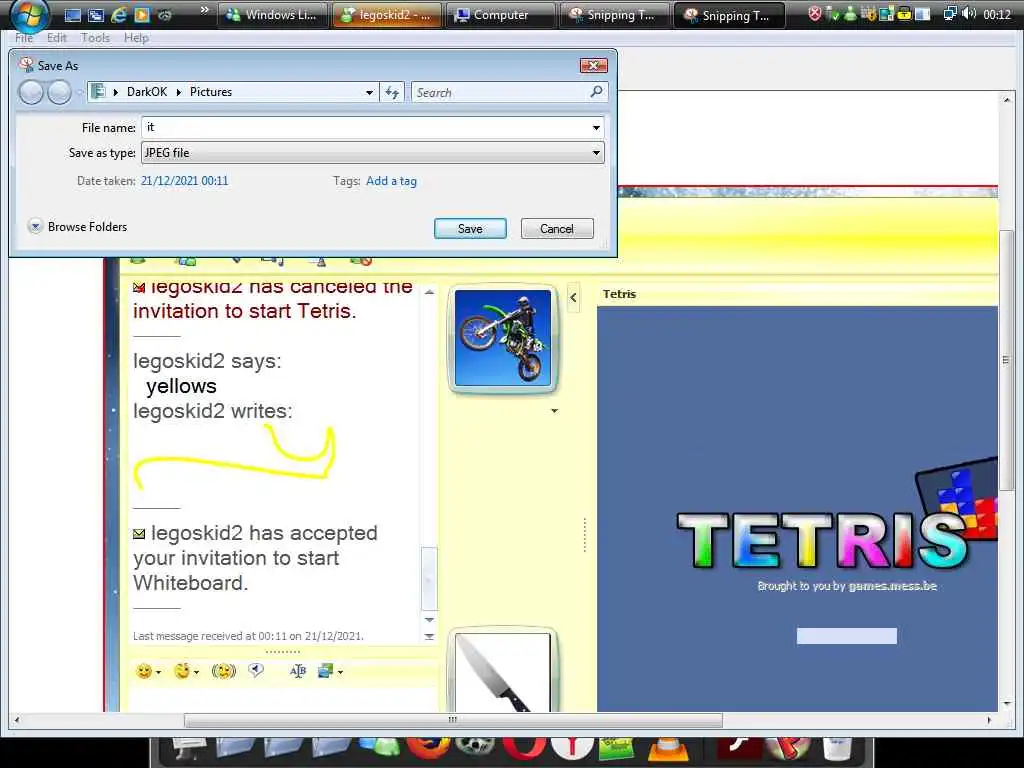1024x768 pixels.
Task: Edit the File name input field
Action: [x=365, y=127]
